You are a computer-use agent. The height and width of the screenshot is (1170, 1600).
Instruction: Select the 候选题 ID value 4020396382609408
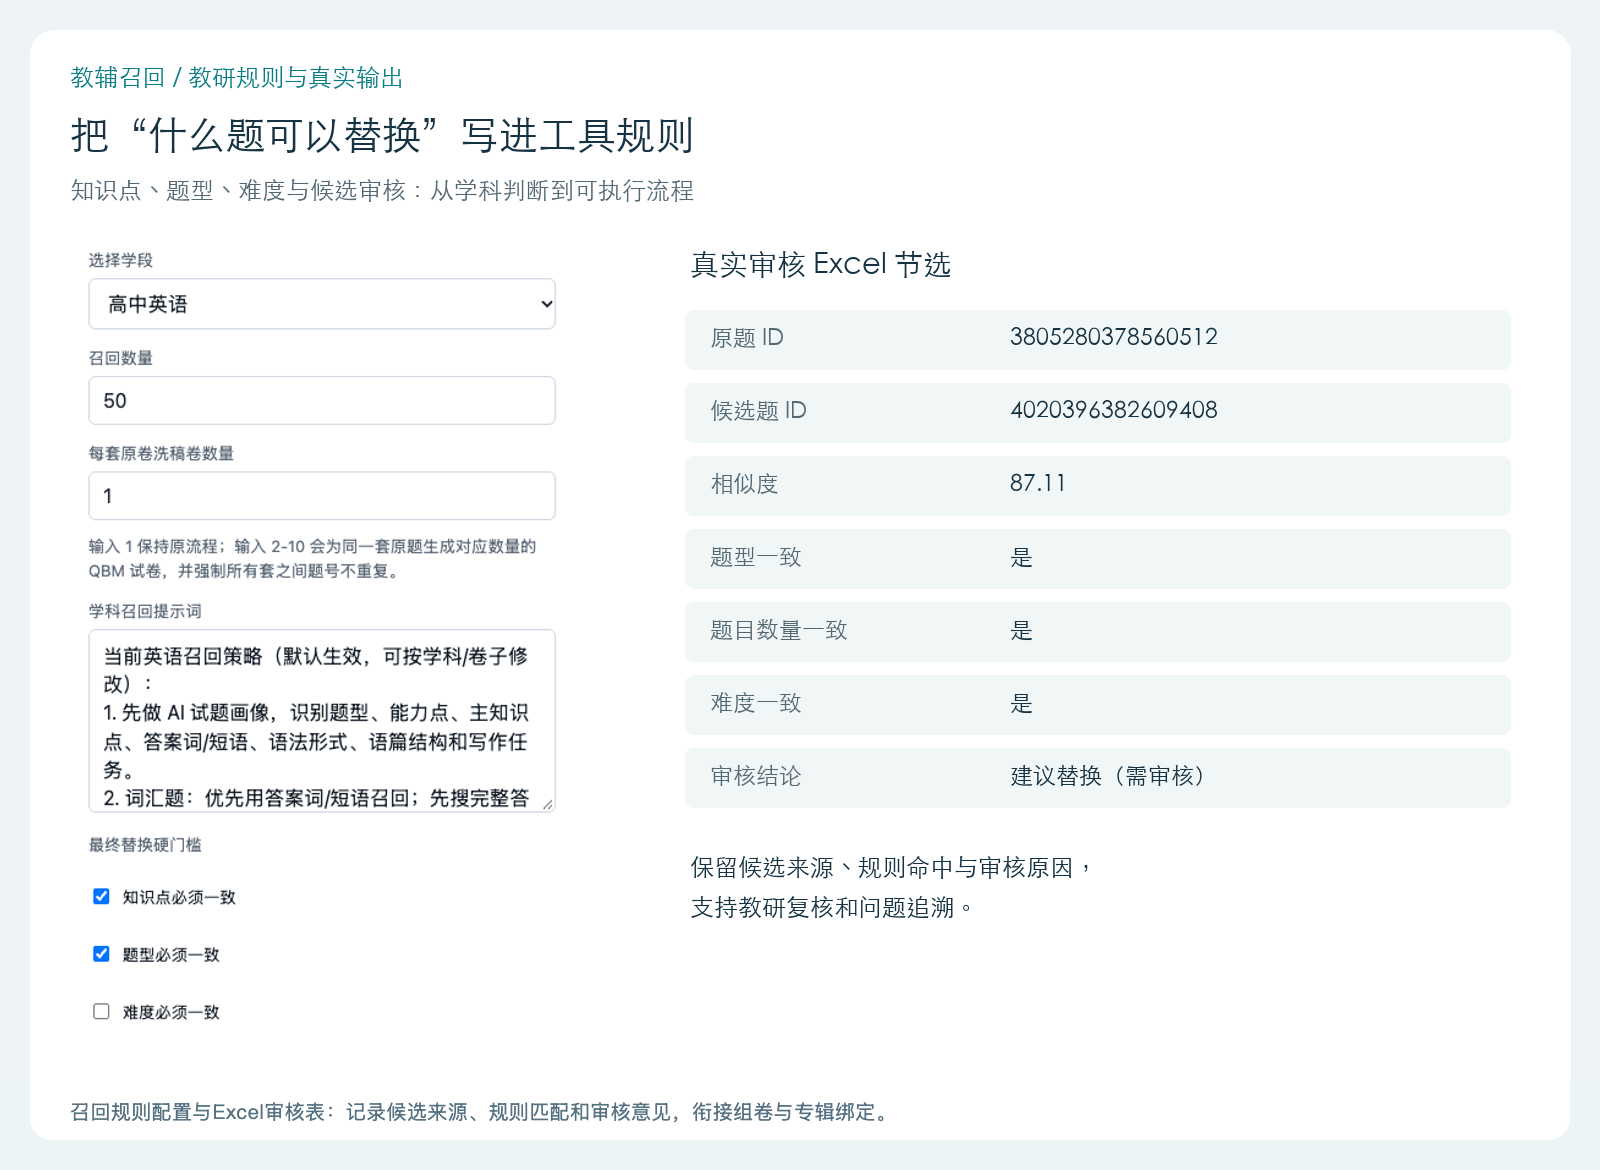tap(1113, 410)
